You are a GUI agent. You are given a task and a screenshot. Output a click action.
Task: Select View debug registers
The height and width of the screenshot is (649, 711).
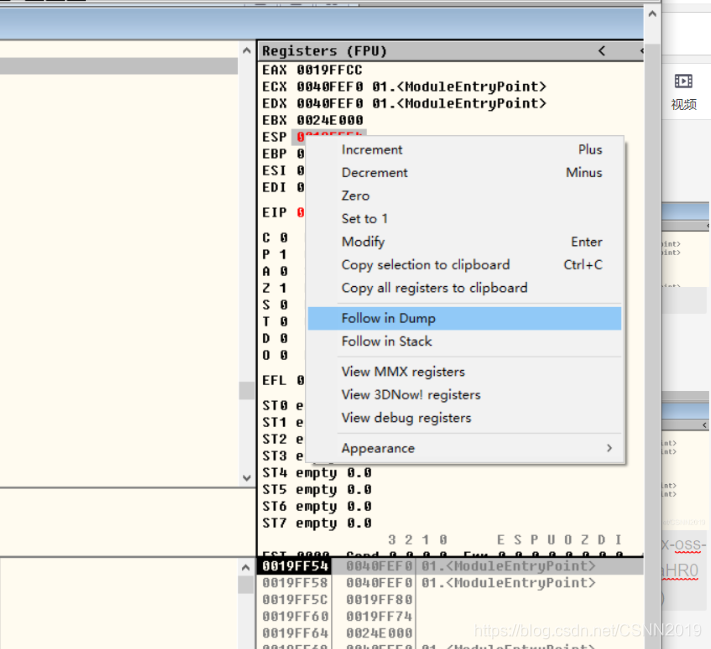[x=464, y=418]
